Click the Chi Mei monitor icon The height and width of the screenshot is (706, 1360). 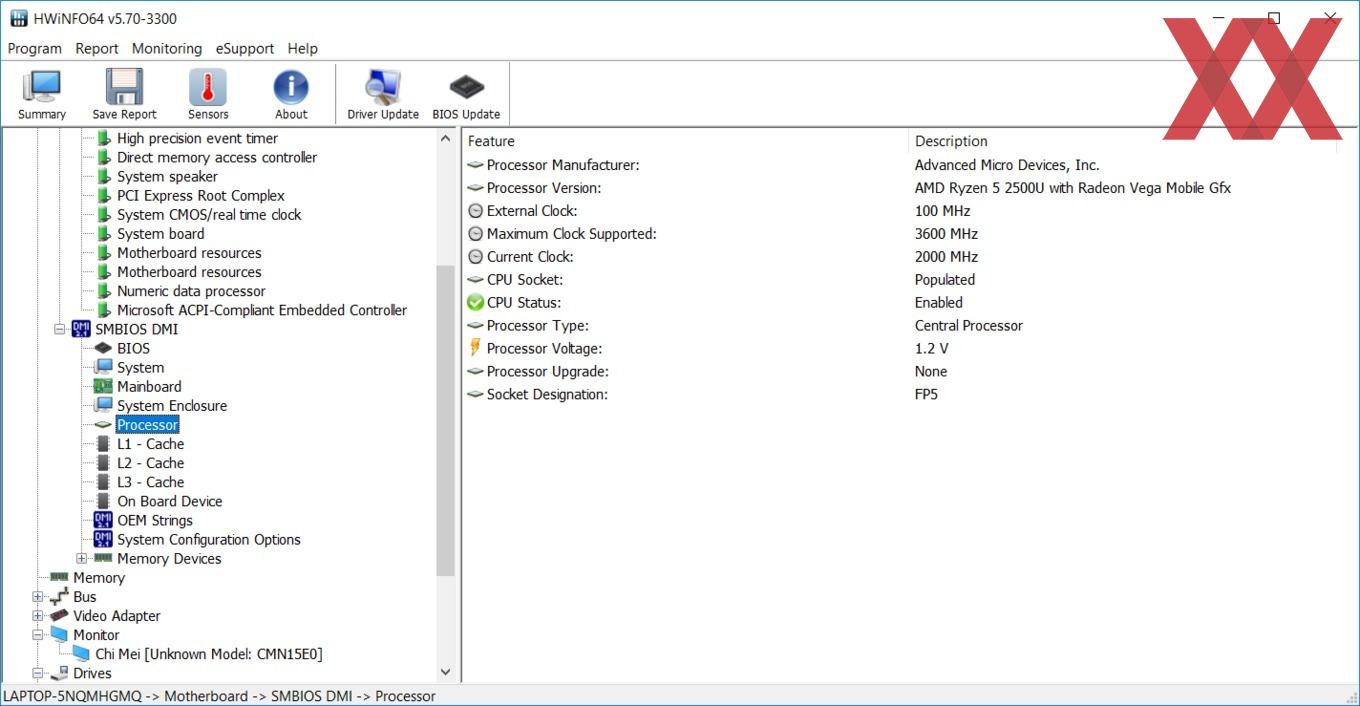click(81, 654)
